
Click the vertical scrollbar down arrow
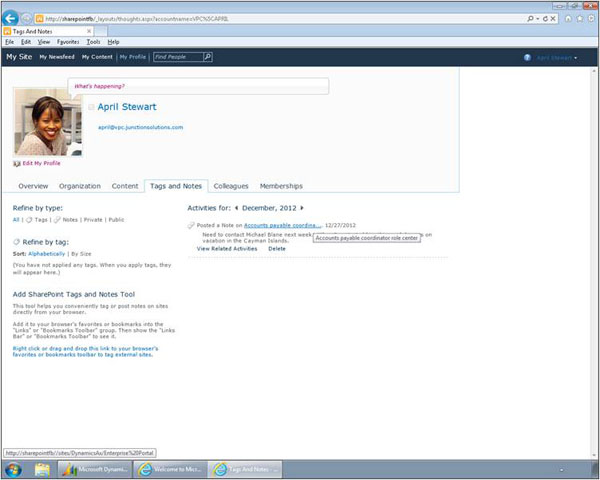[595, 455]
